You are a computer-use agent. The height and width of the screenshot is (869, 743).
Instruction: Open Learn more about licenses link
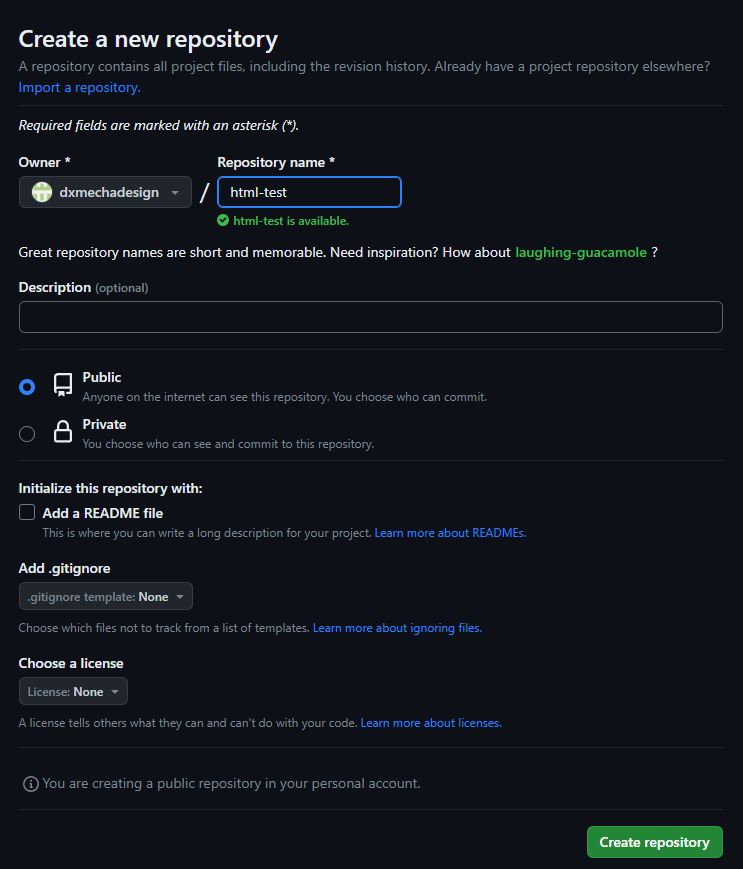tap(431, 723)
